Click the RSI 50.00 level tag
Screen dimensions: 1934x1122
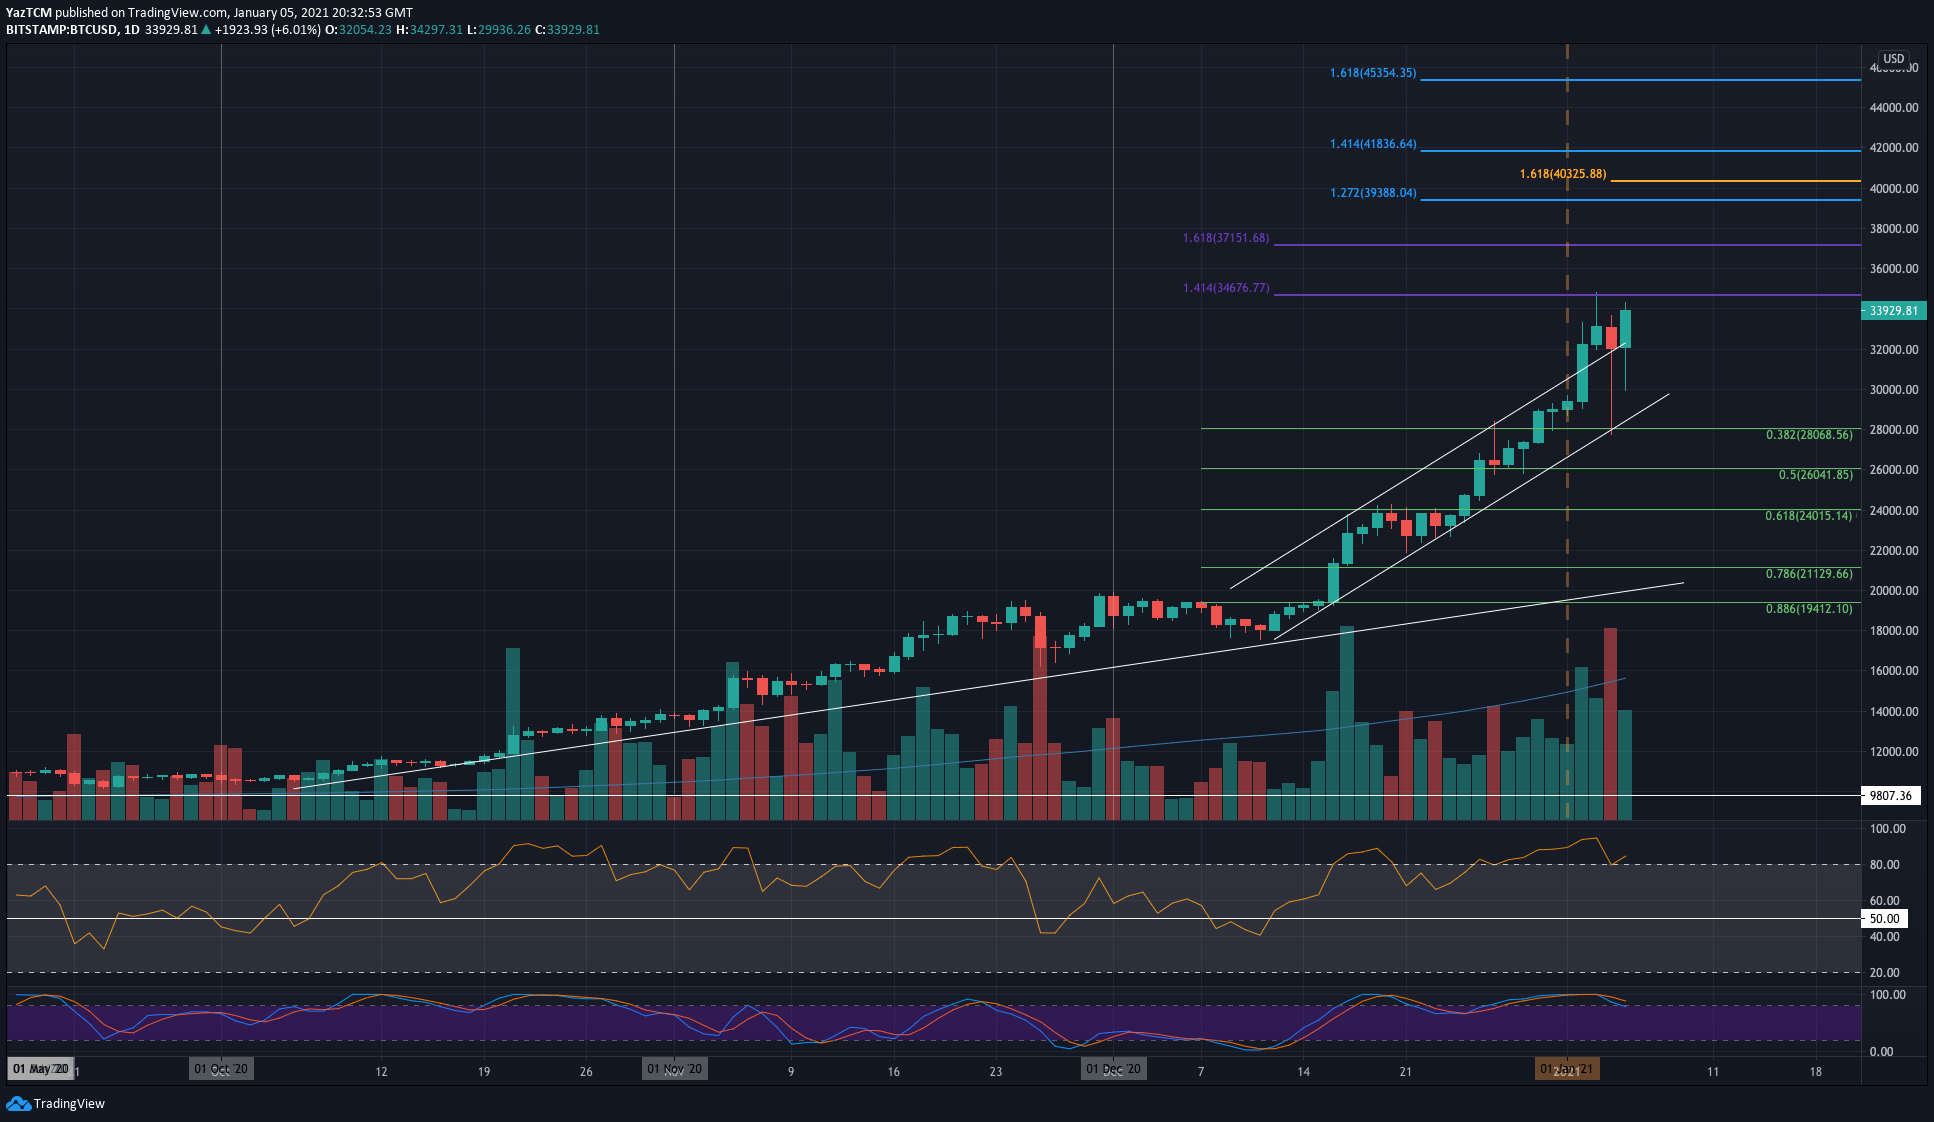pyautogui.click(x=1884, y=918)
